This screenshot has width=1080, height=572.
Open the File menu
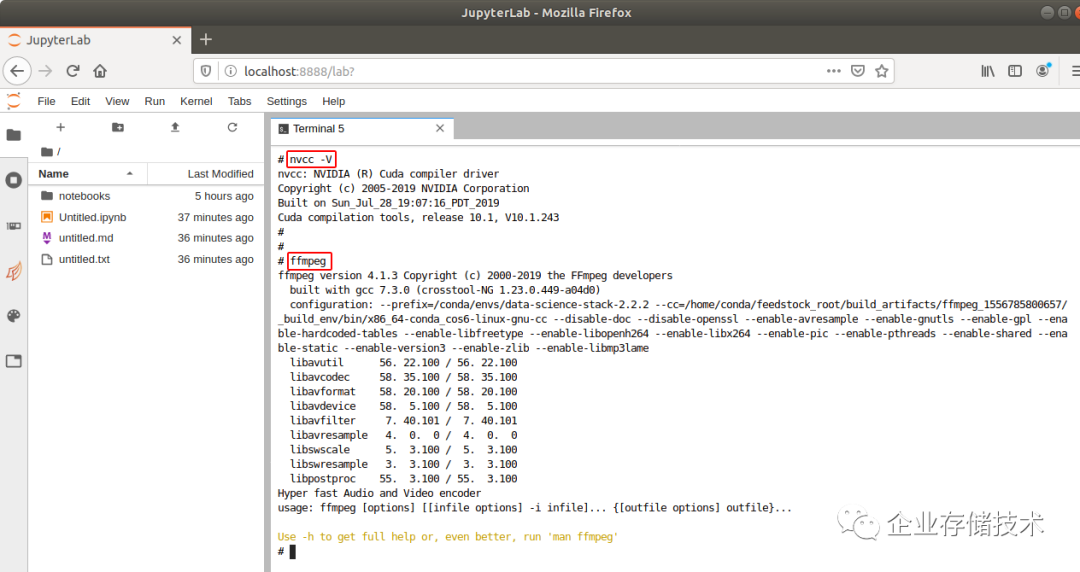click(46, 101)
